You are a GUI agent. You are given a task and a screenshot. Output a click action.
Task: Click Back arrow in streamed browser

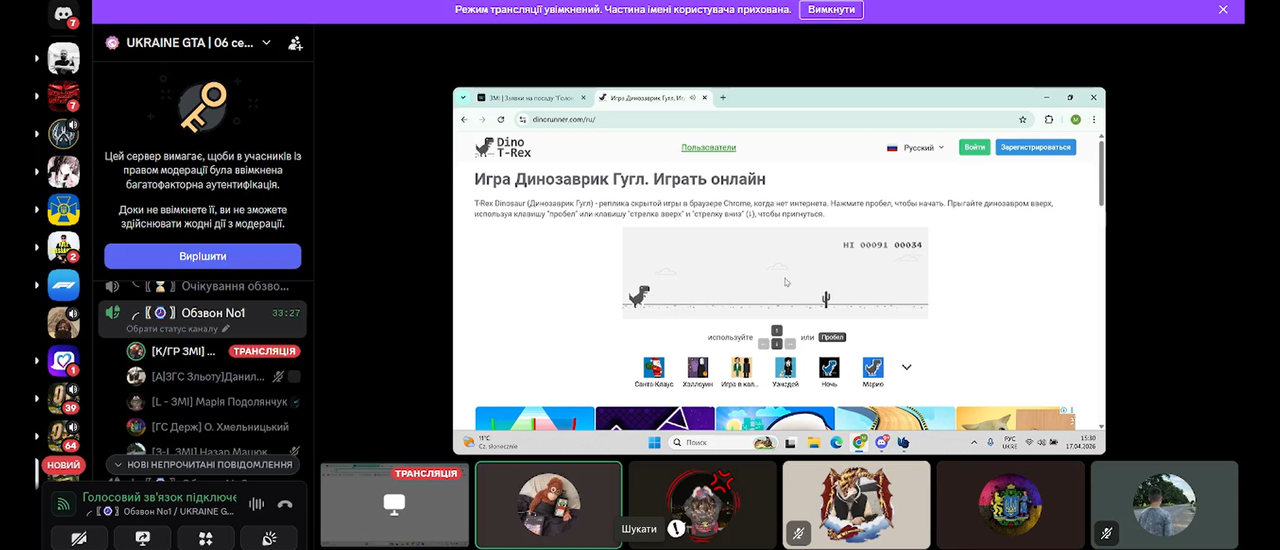463,119
